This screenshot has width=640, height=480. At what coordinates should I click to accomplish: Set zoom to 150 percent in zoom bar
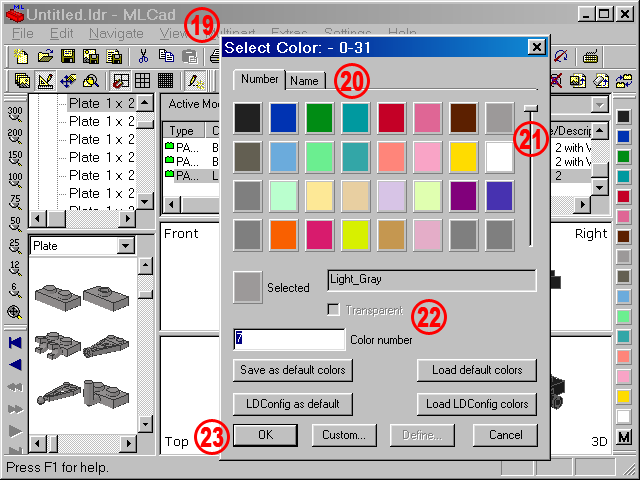tap(15, 158)
